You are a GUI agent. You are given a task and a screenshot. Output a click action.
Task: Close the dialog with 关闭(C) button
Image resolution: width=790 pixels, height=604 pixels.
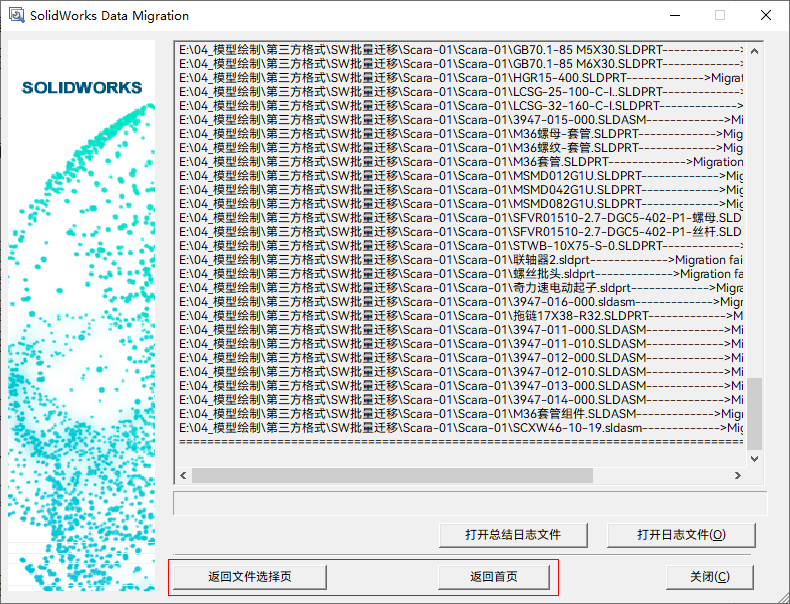(x=710, y=577)
